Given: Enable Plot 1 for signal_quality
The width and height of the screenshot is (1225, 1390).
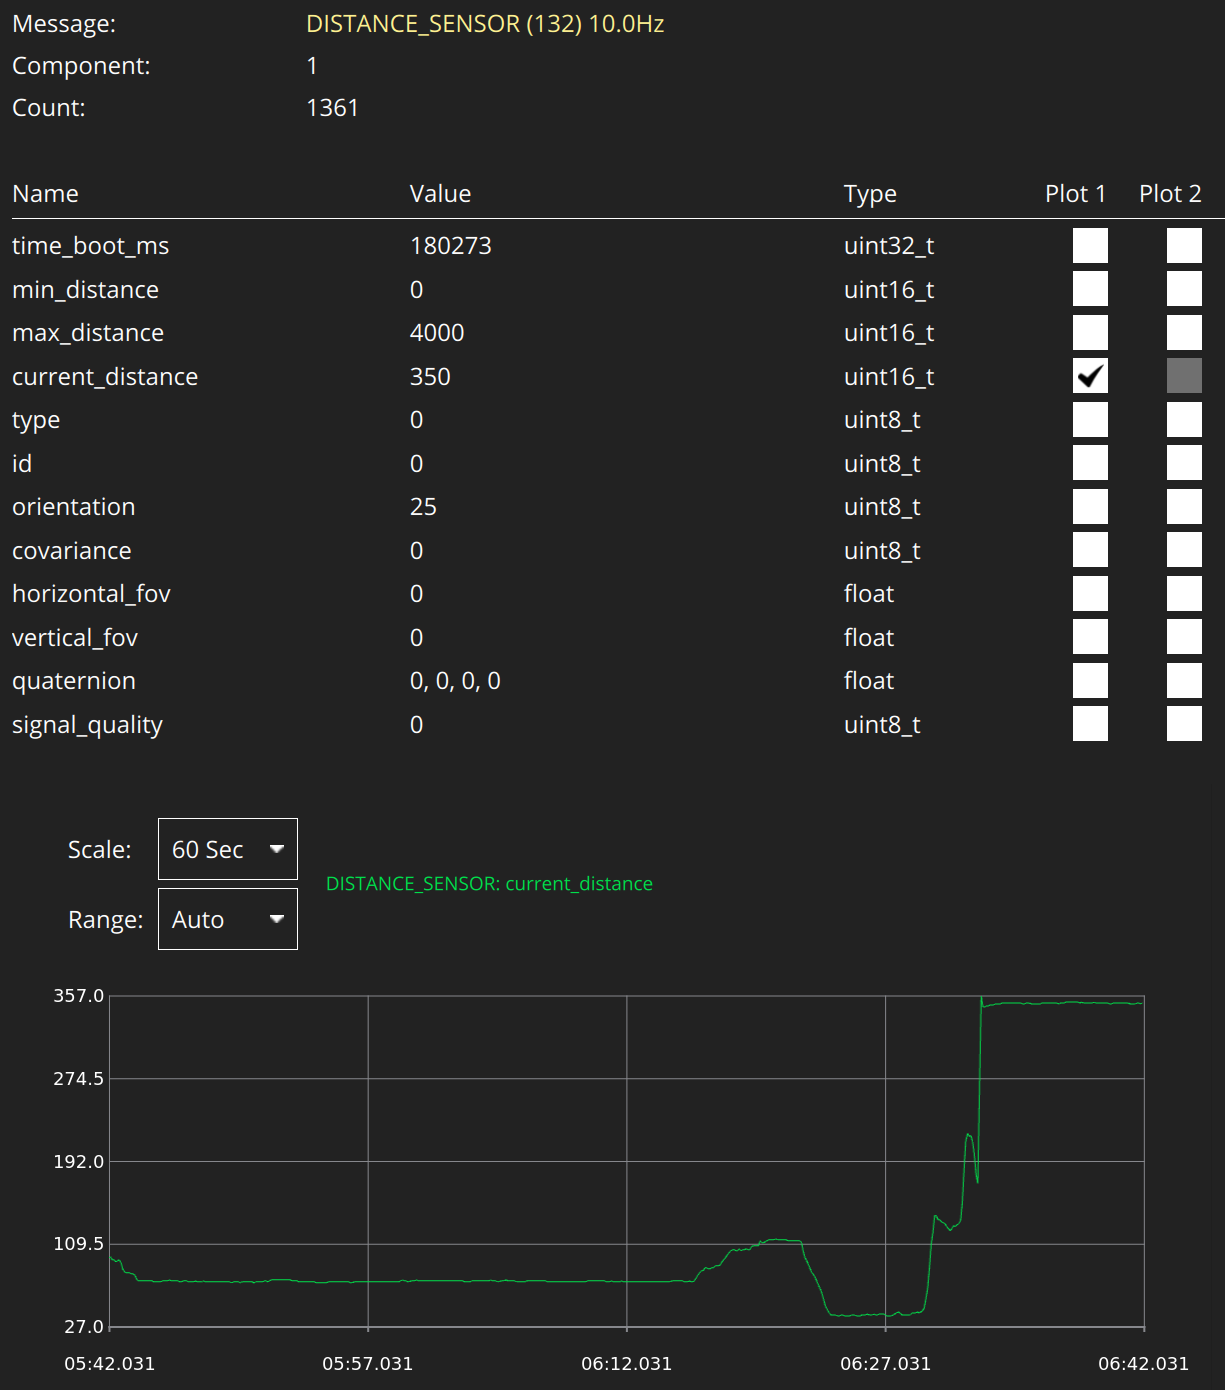Looking at the screenshot, I should [1090, 724].
